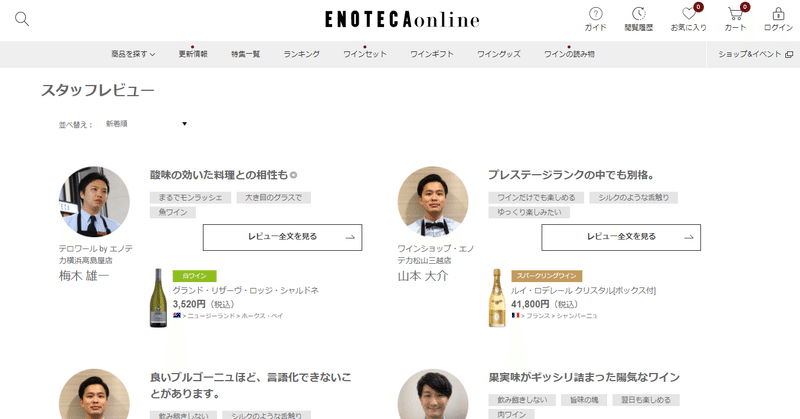This screenshot has width=800, height=419.
Task: Click the ホークス・ベイ region link
Action: coord(262,316)
